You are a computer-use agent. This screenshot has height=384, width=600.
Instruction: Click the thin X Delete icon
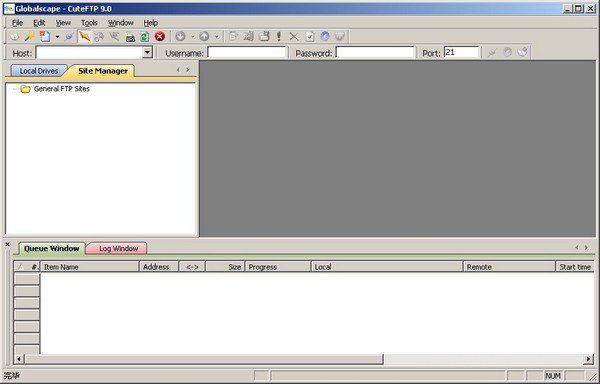pos(293,37)
